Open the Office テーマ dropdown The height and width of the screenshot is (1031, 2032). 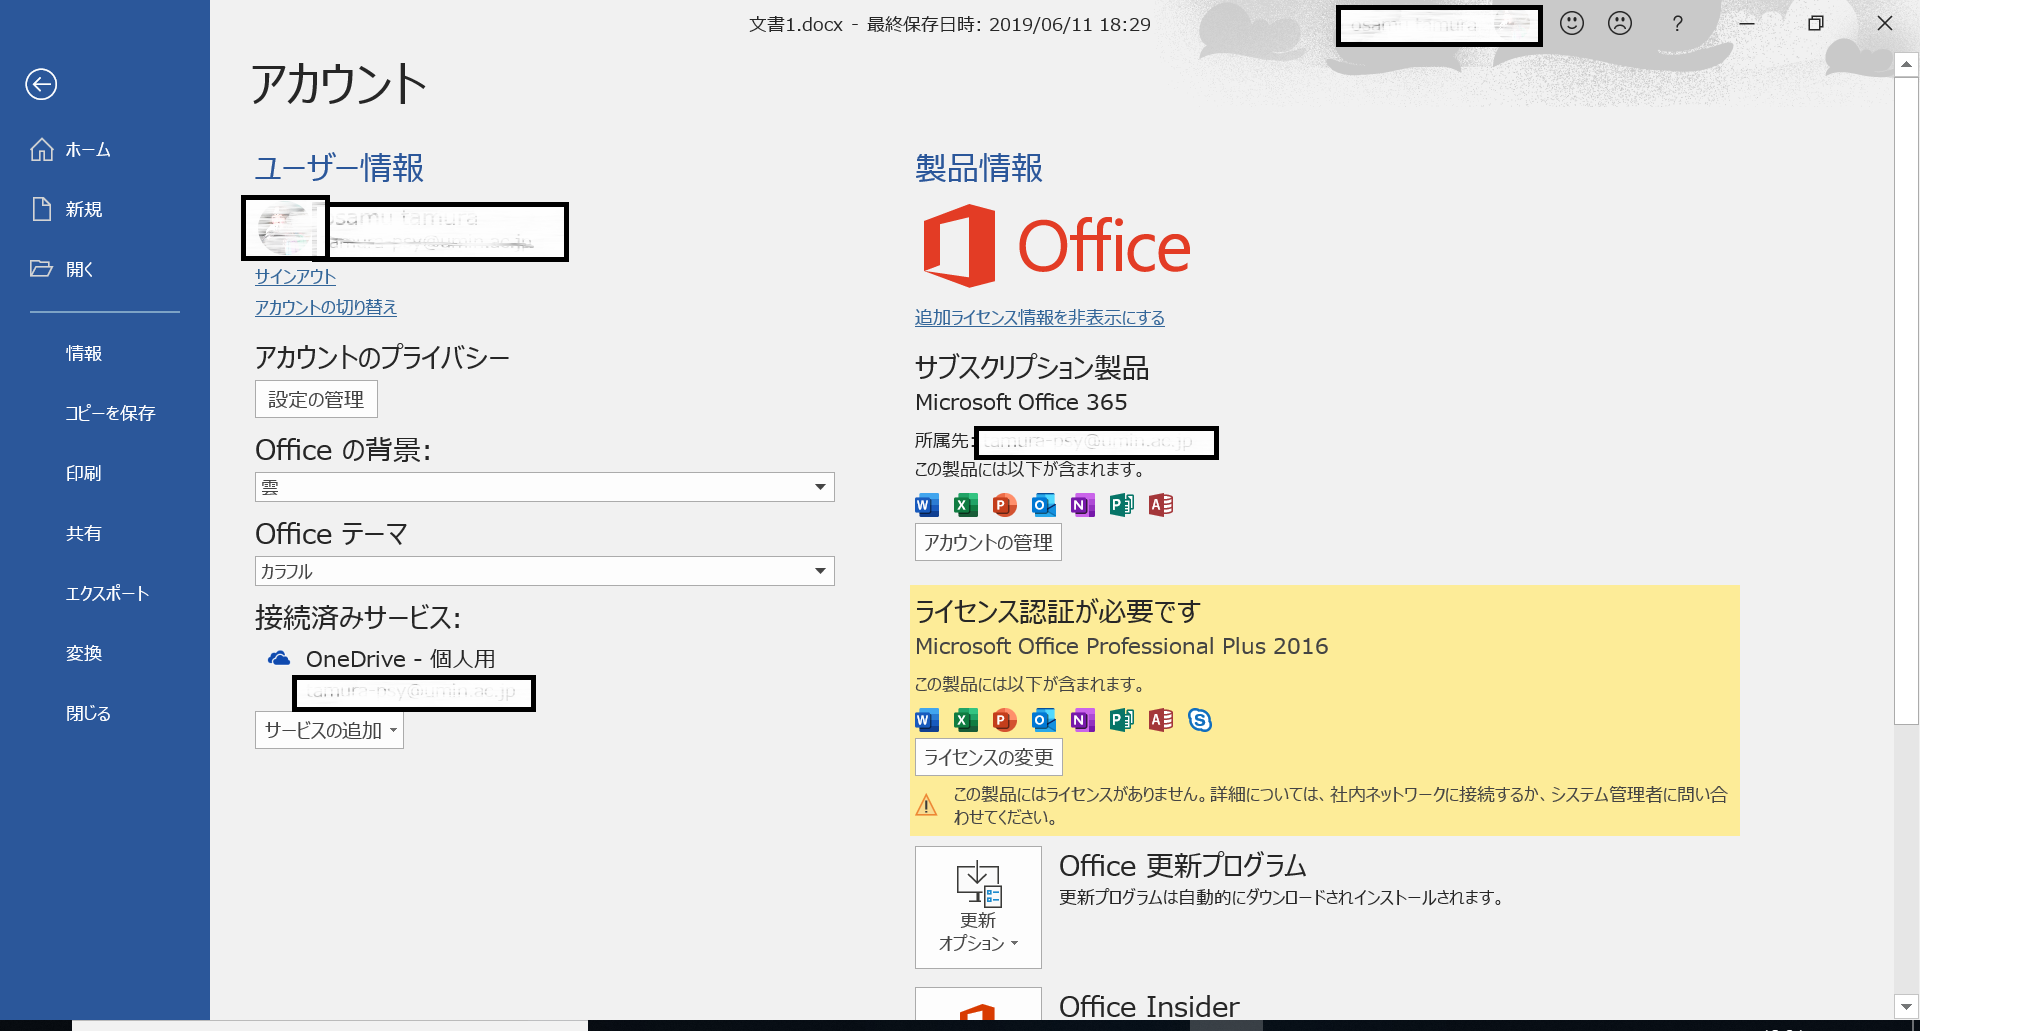pos(544,571)
